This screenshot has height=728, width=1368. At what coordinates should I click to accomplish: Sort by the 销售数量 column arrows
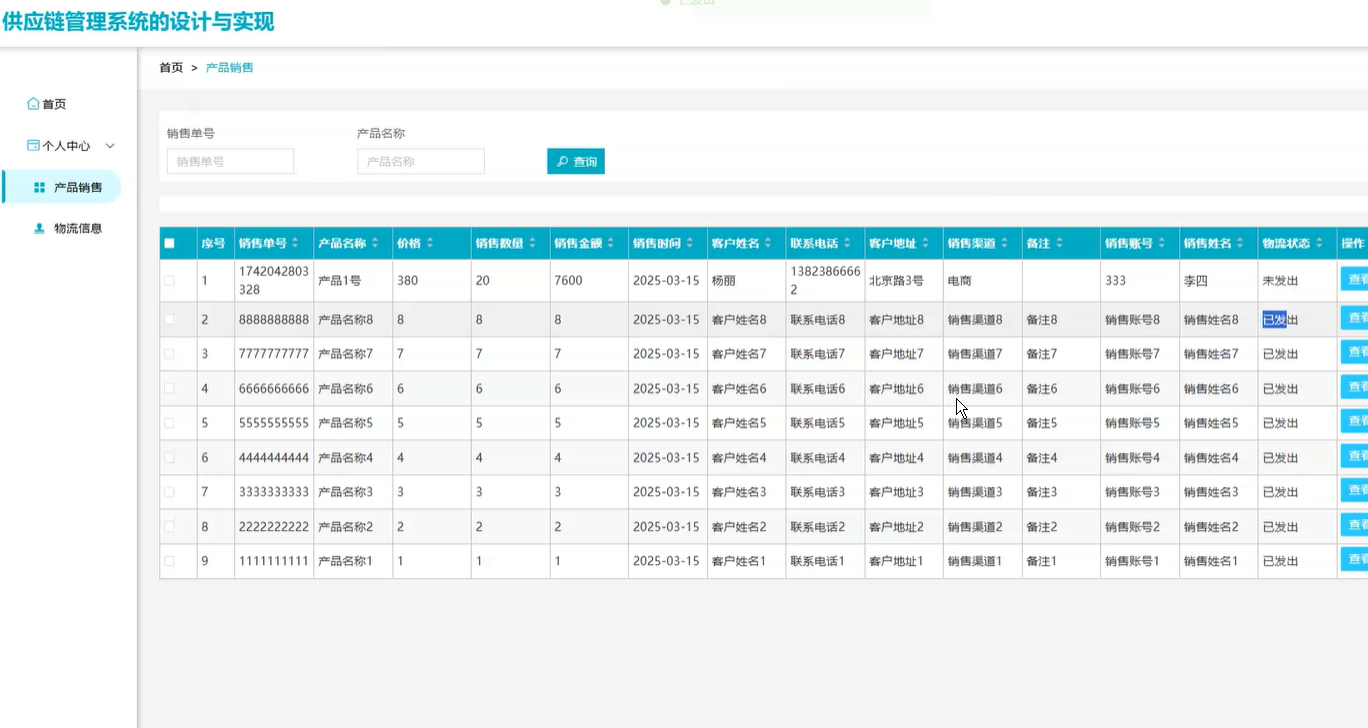click(532, 243)
